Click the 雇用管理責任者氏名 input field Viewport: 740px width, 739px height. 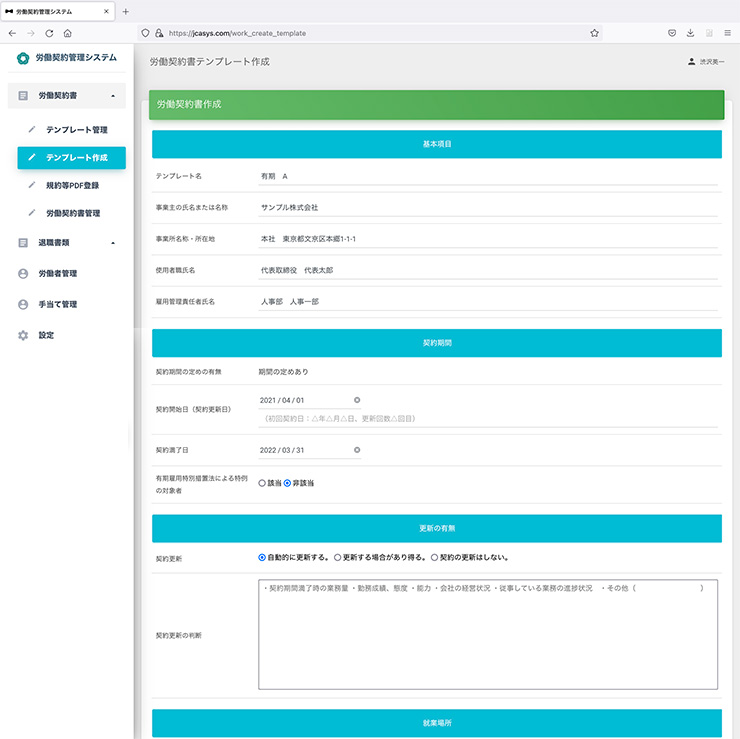tap(488, 302)
